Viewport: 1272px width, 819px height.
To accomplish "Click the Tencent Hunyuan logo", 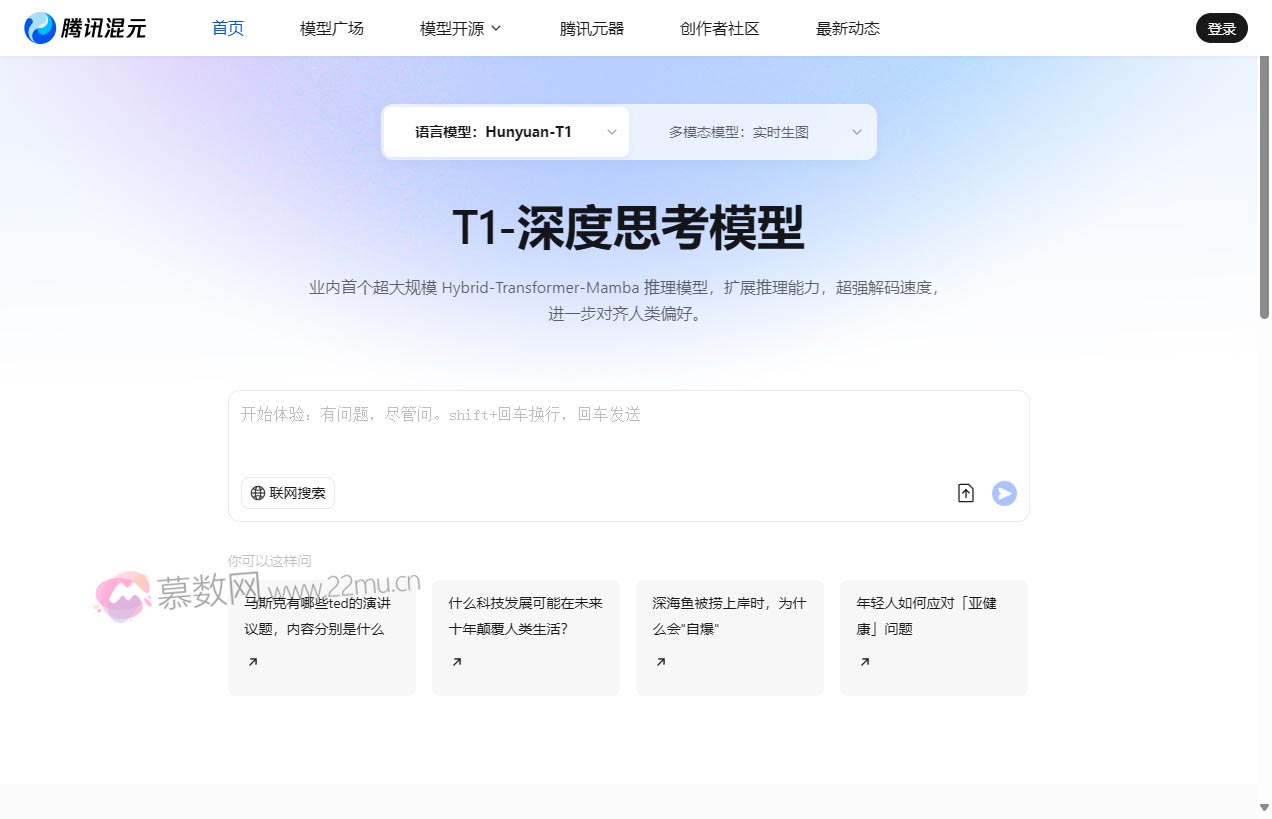I will click(85, 28).
